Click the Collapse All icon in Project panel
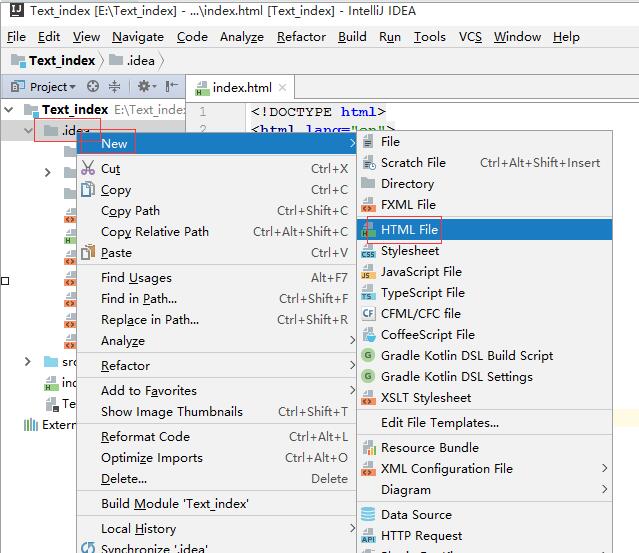The height and width of the screenshot is (553, 639). 115,86
